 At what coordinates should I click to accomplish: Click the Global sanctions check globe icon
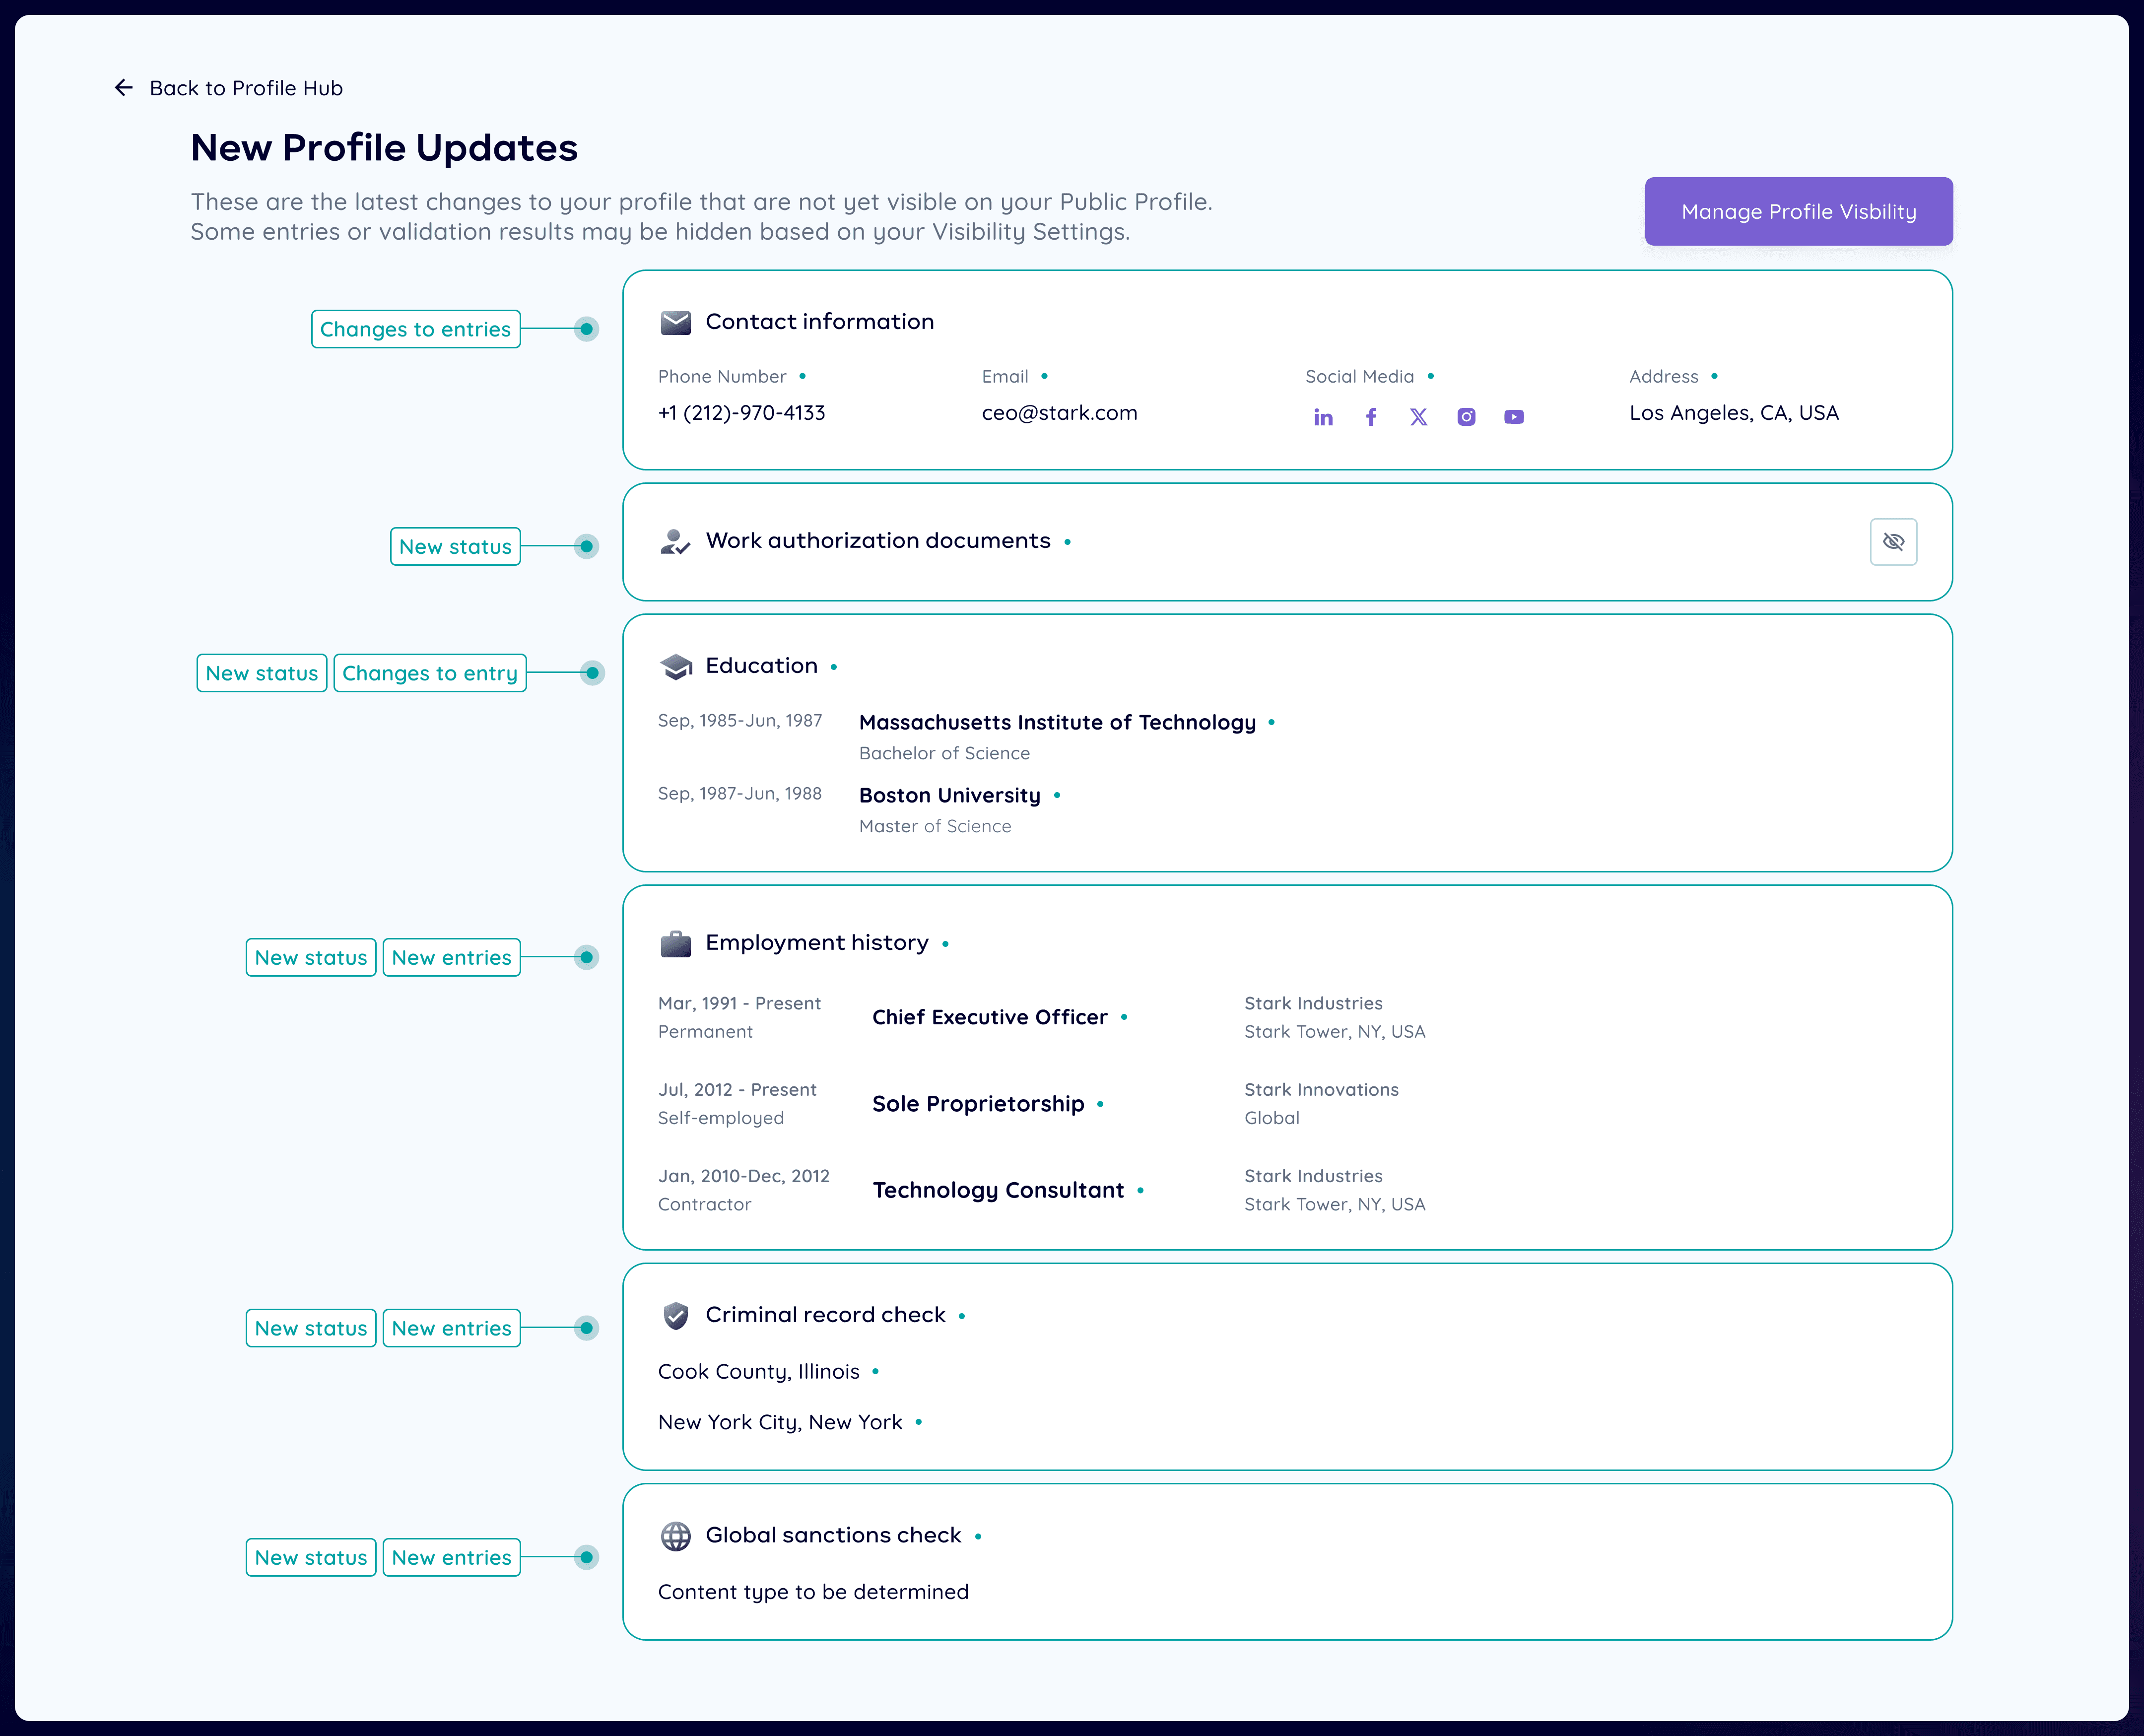pos(676,1535)
